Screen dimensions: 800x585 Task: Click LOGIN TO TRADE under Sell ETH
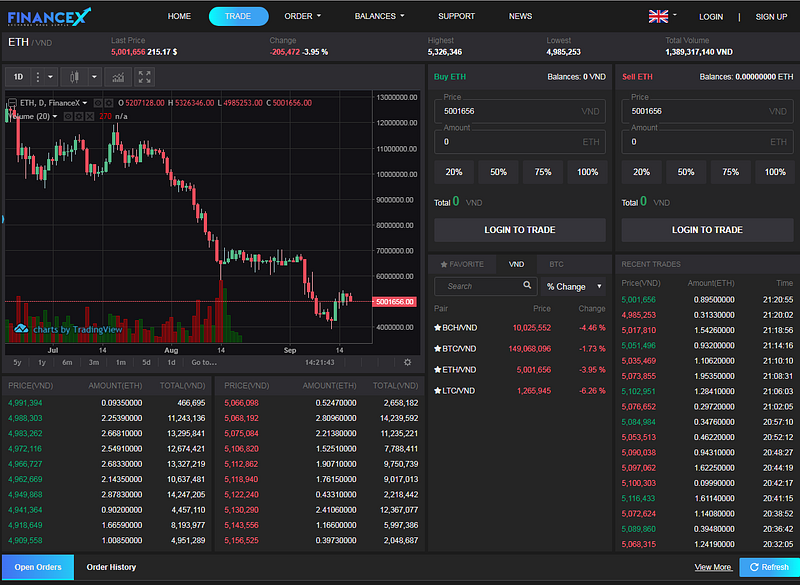(x=707, y=230)
